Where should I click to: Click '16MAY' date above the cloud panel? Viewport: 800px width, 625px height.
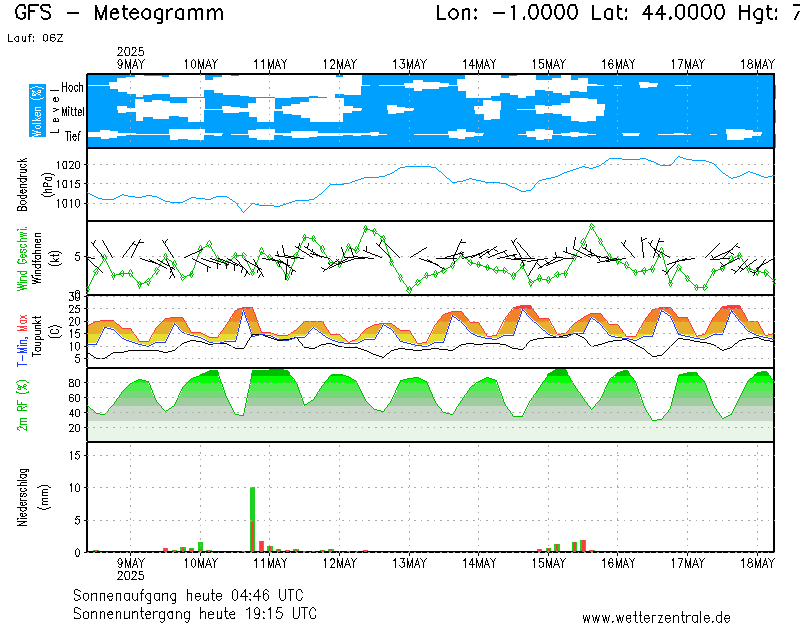click(x=618, y=65)
